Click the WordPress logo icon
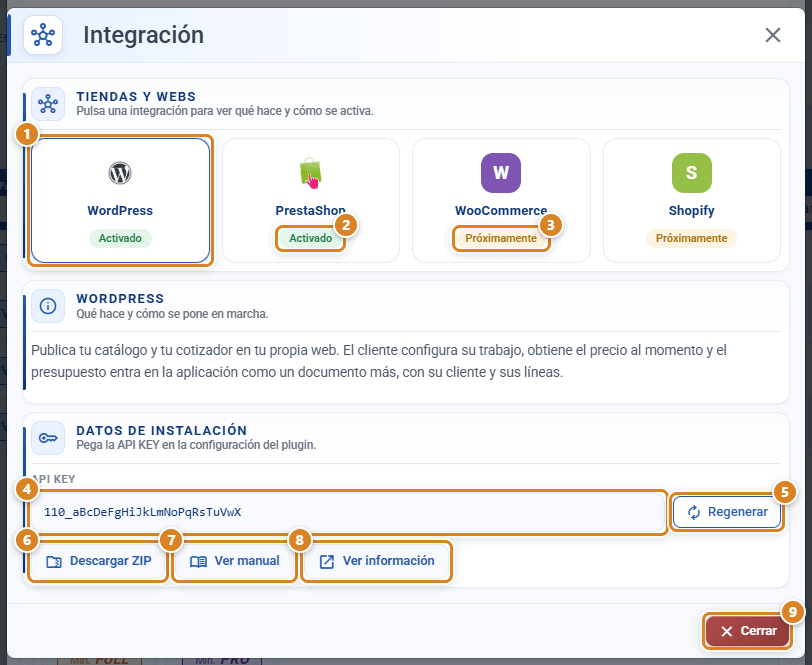 click(120, 173)
